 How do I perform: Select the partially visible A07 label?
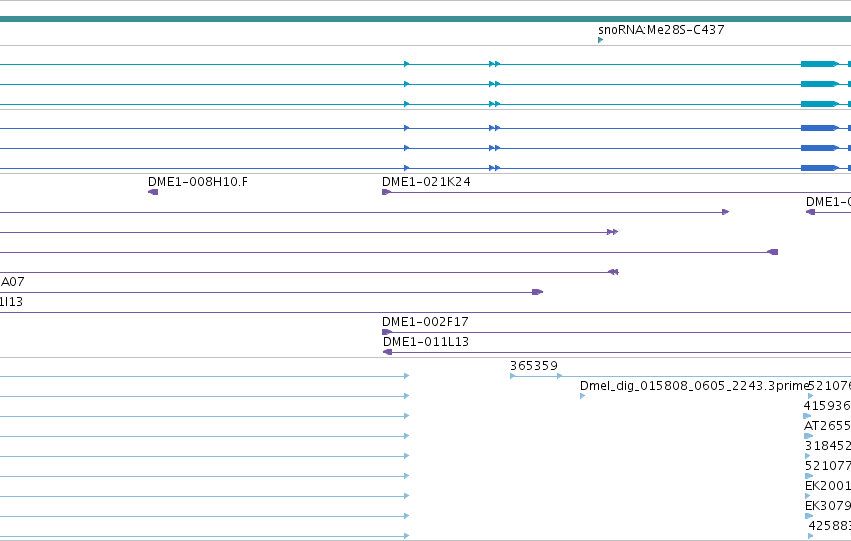pos(12,282)
